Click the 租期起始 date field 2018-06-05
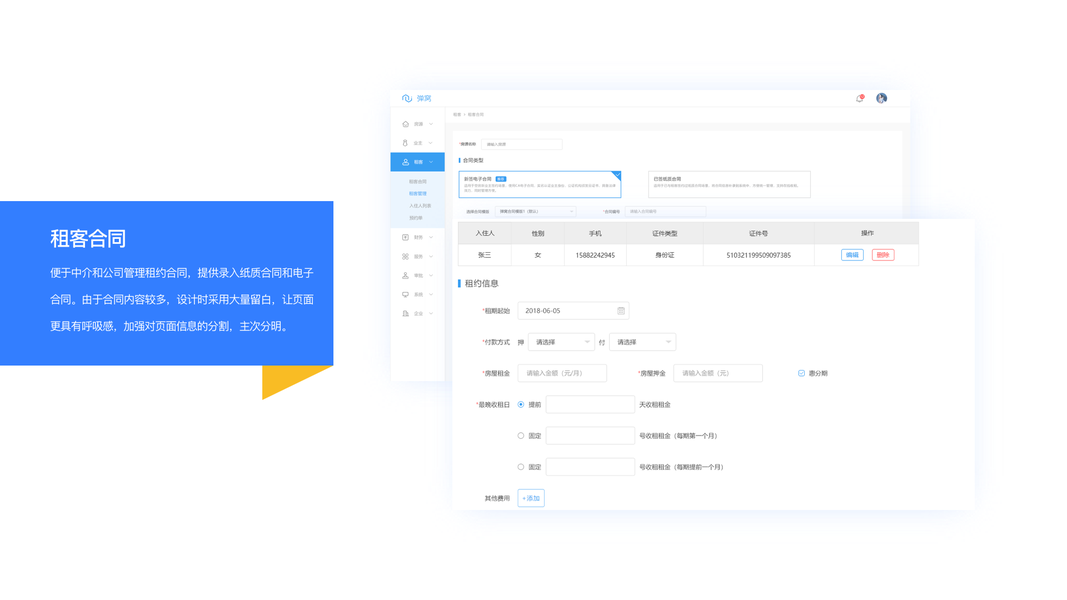 [x=573, y=311]
